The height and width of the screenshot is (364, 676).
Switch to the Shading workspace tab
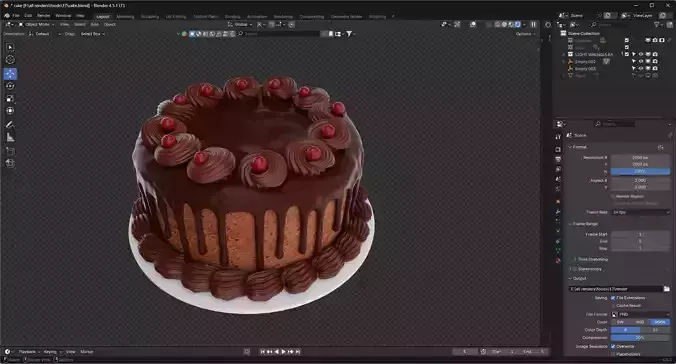tap(232, 17)
